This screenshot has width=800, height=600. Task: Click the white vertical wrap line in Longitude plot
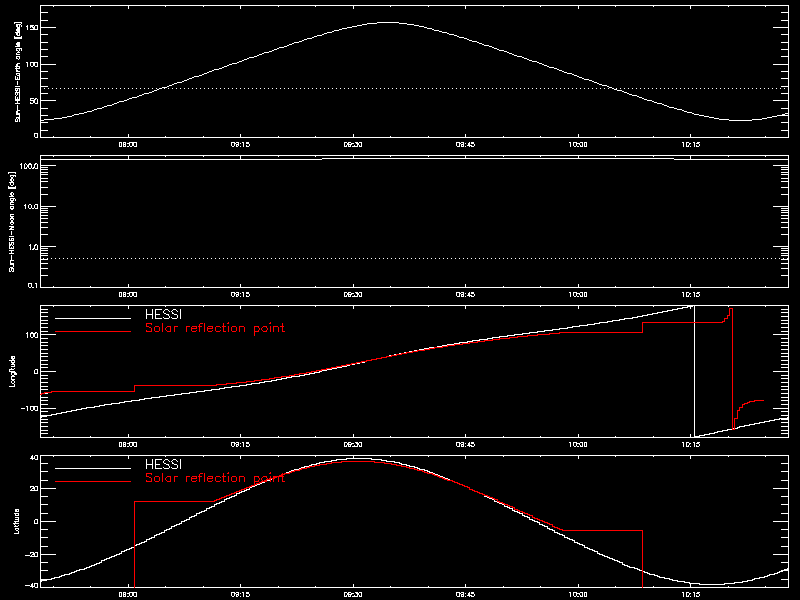[694, 371]
